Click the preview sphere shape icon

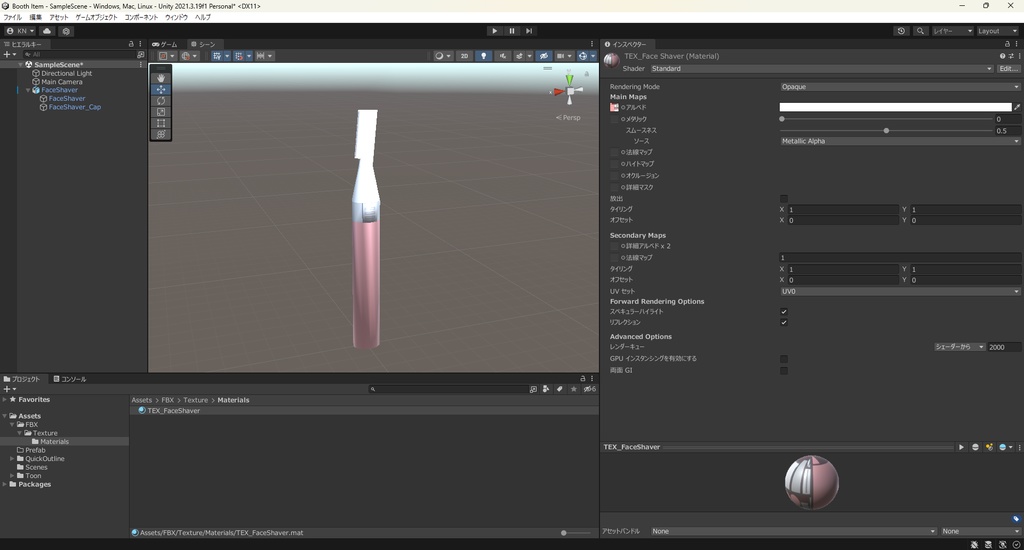coord(975,447)
